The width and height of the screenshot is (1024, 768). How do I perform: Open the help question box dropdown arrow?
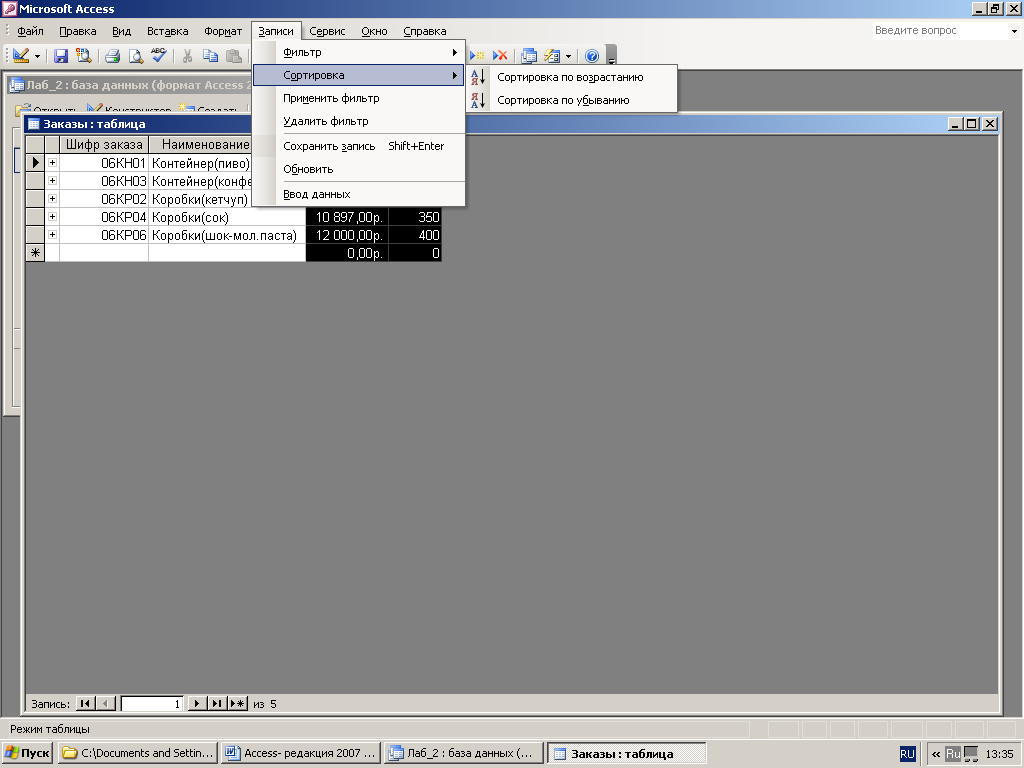coord(1014,31)
